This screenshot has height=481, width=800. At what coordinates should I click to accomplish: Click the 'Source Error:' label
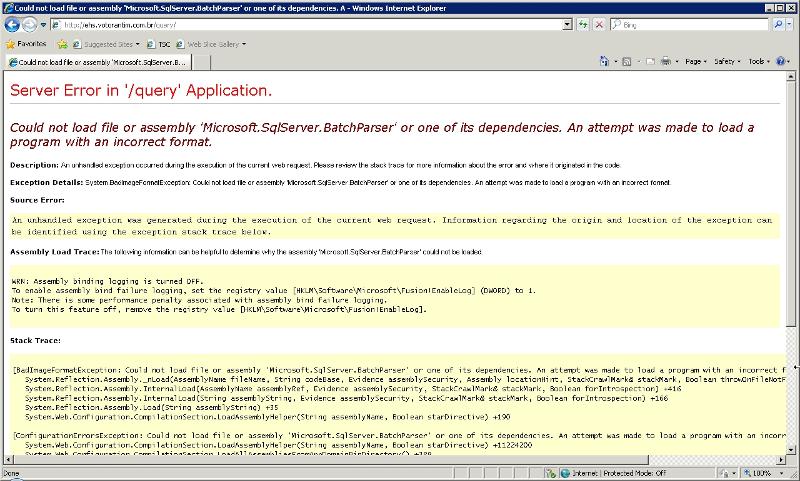37,200
